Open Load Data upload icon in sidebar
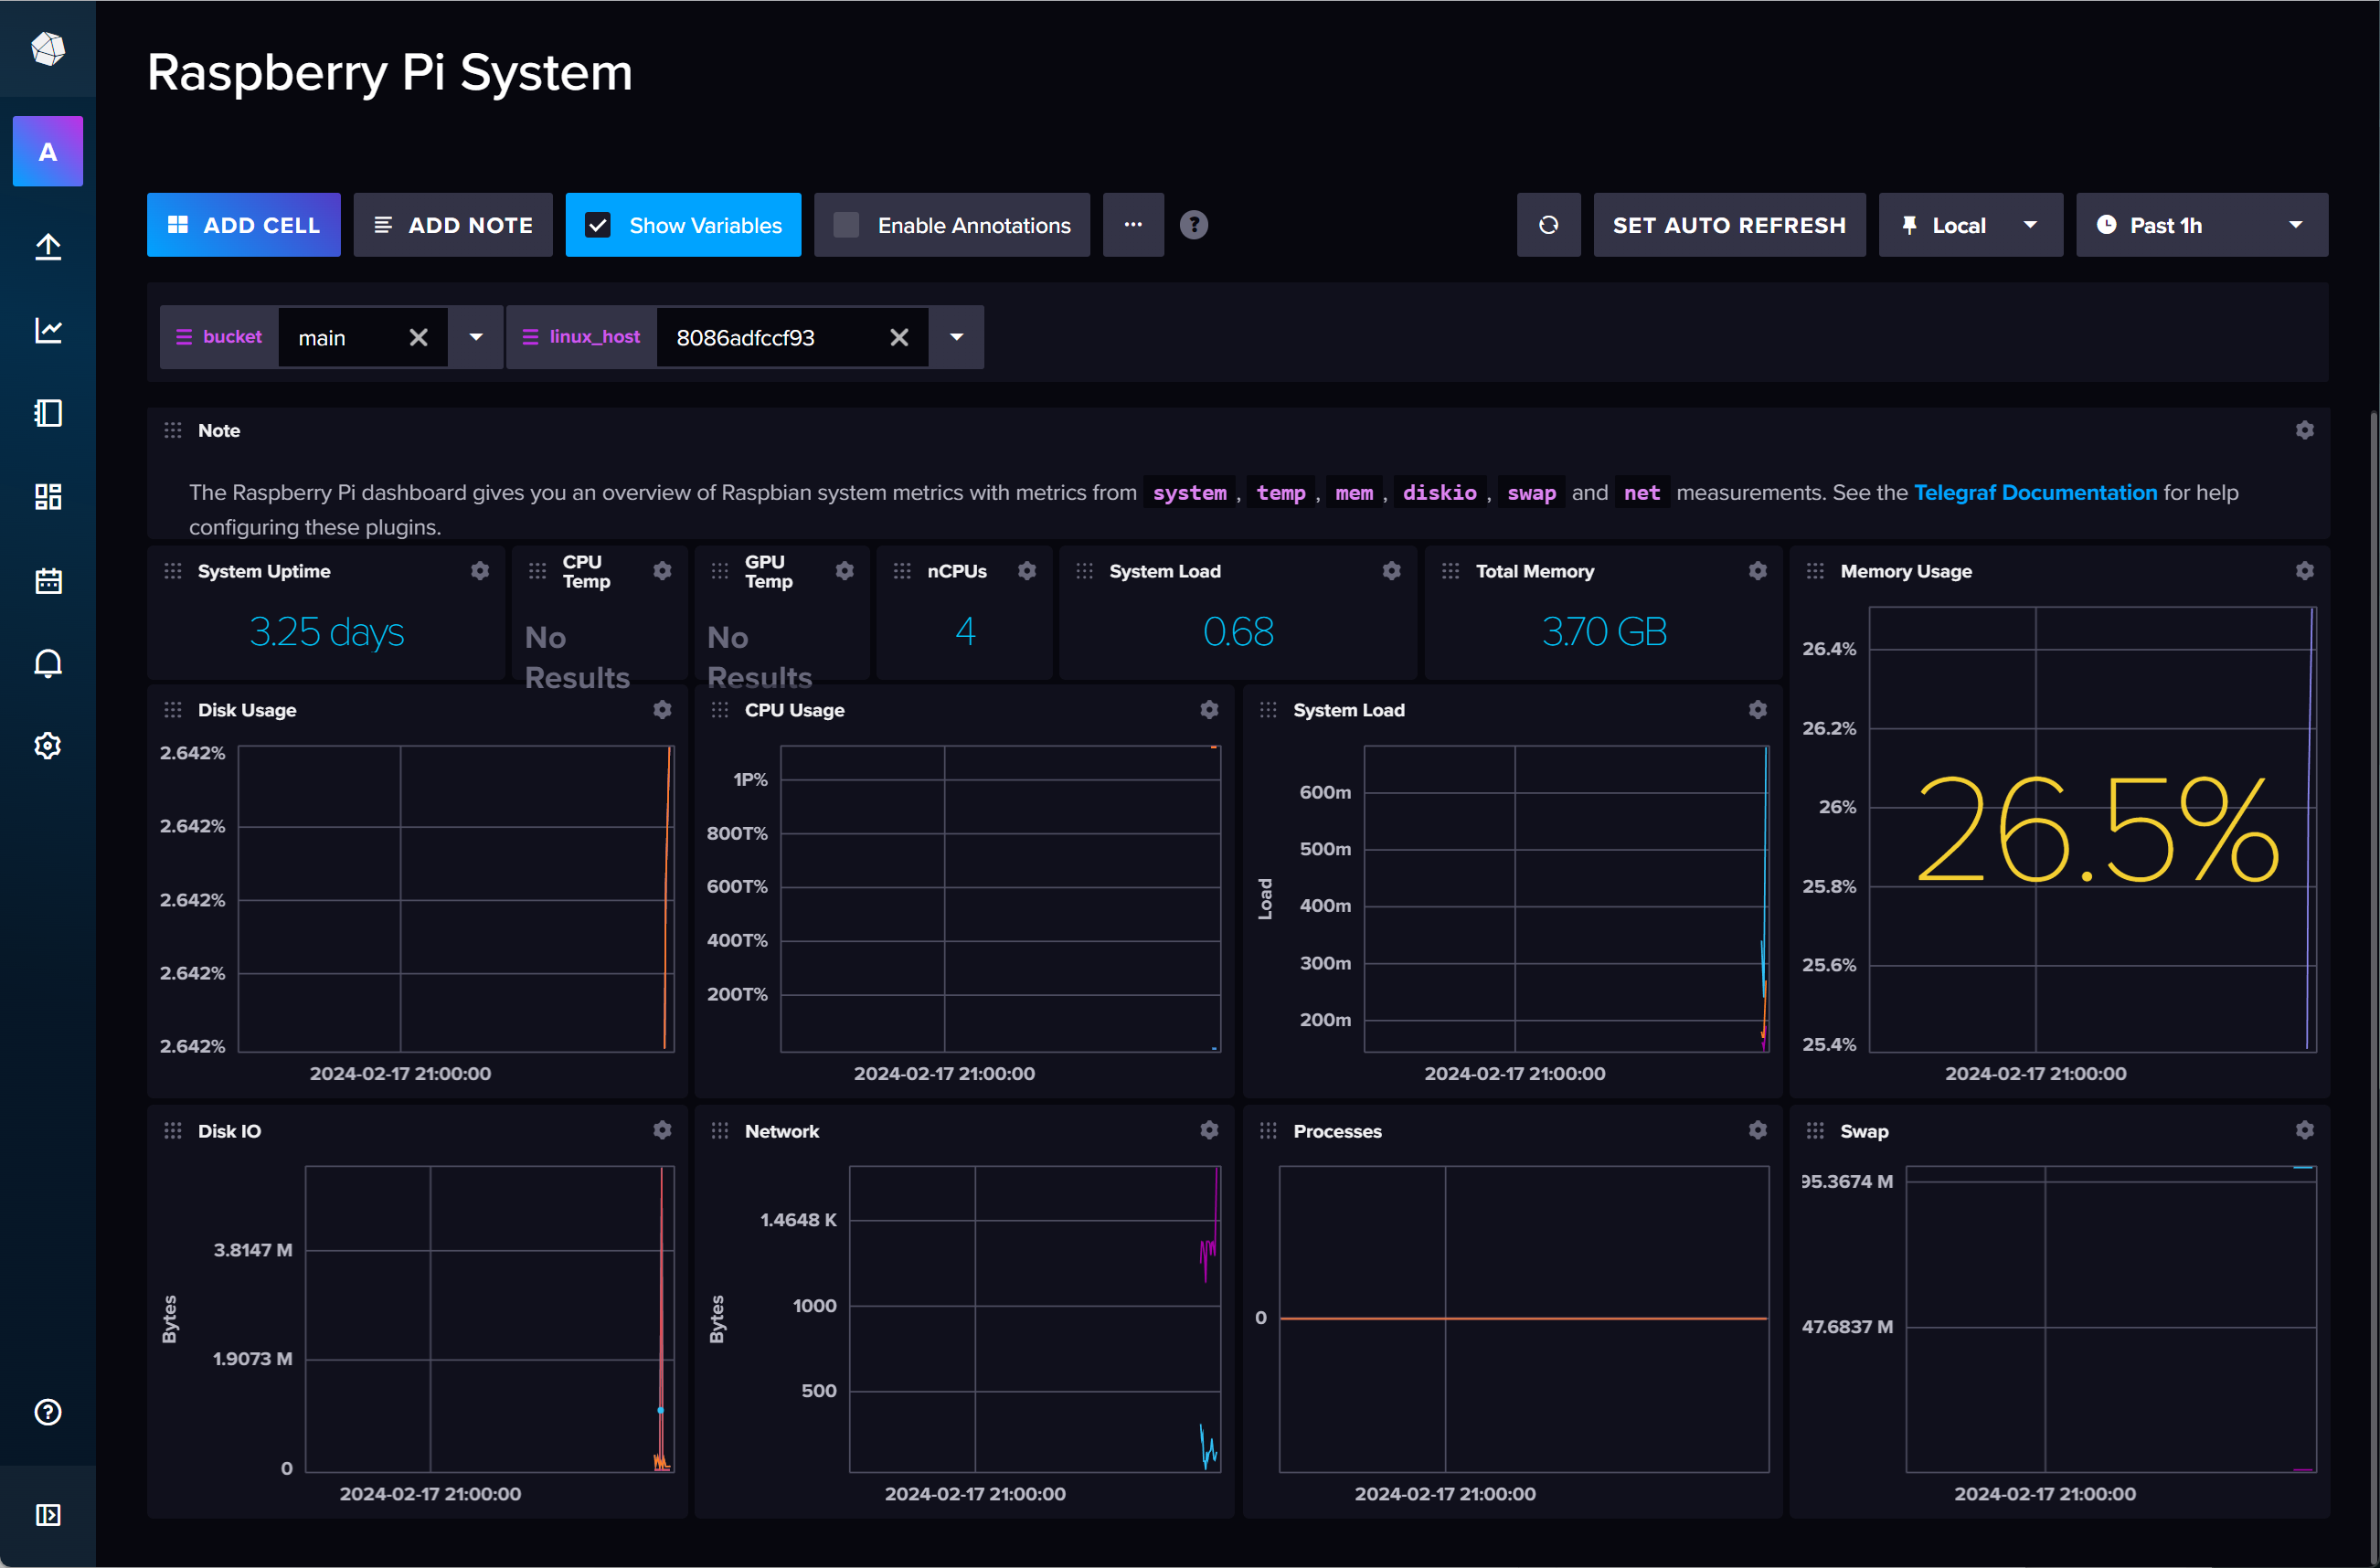 [x=48, y=246]
